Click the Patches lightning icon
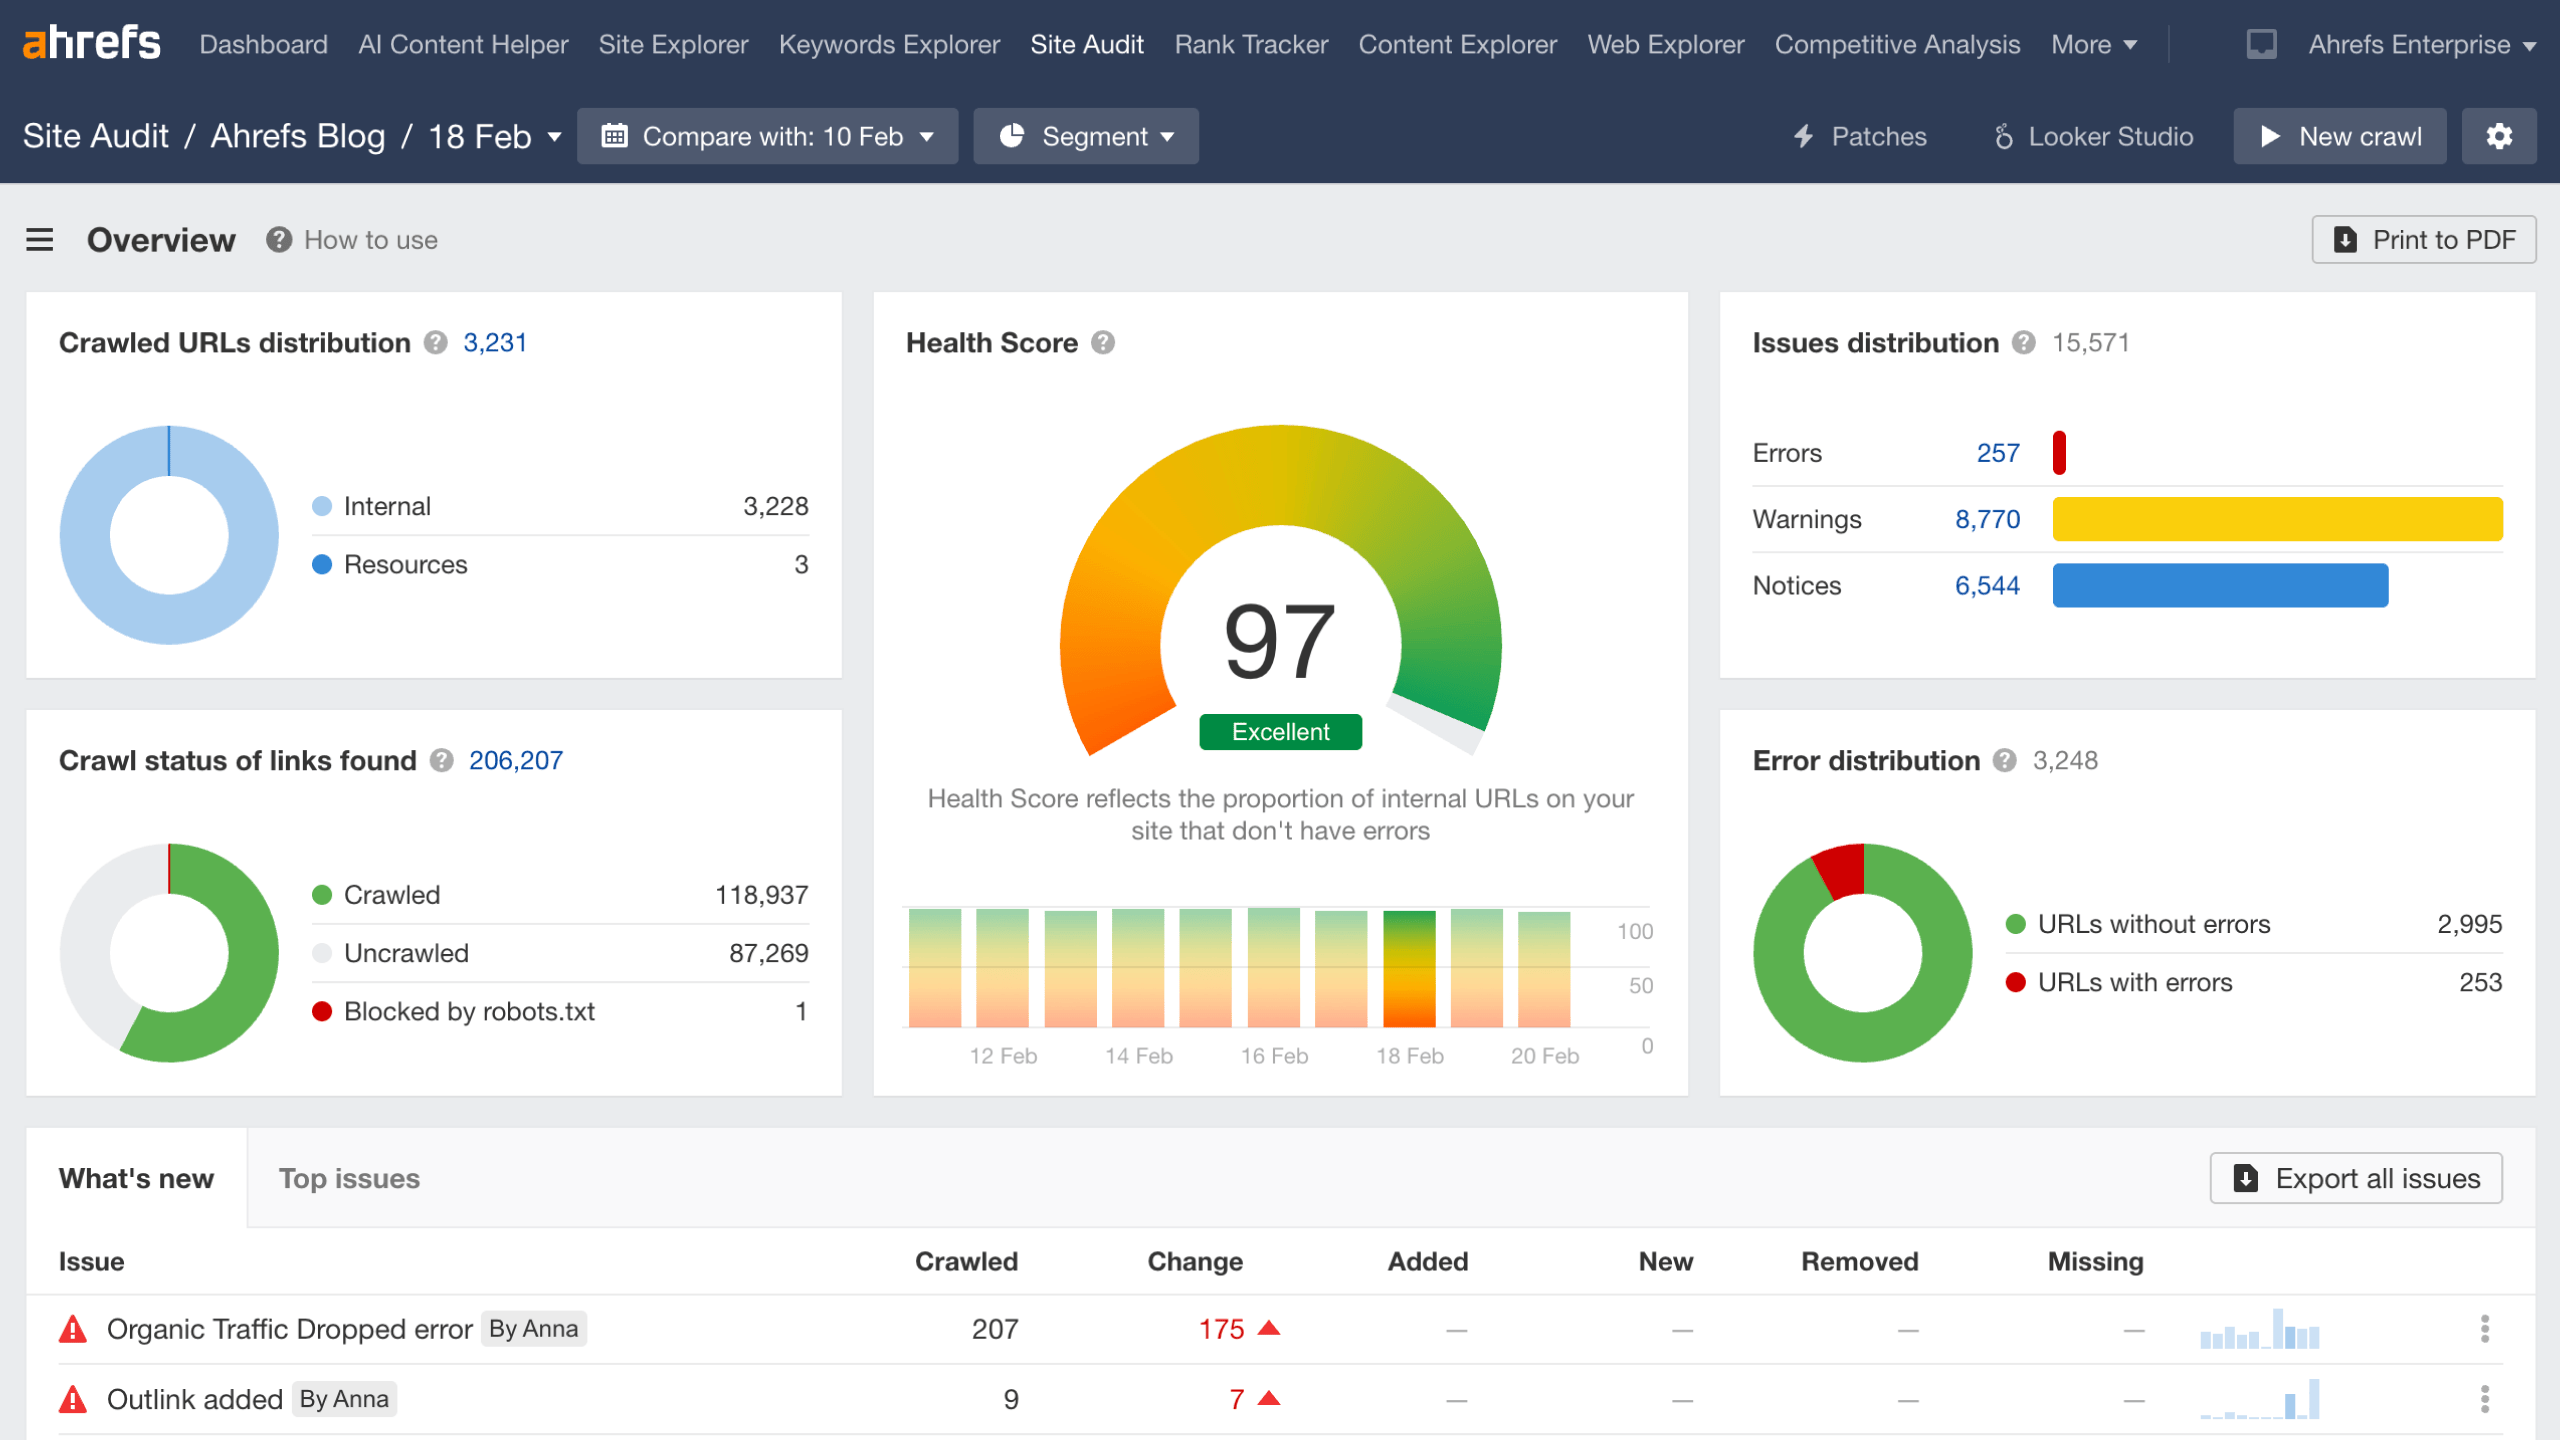Image resolution: width=2560 pixels, height=1440 pixels. click(x=1803, y=136)
